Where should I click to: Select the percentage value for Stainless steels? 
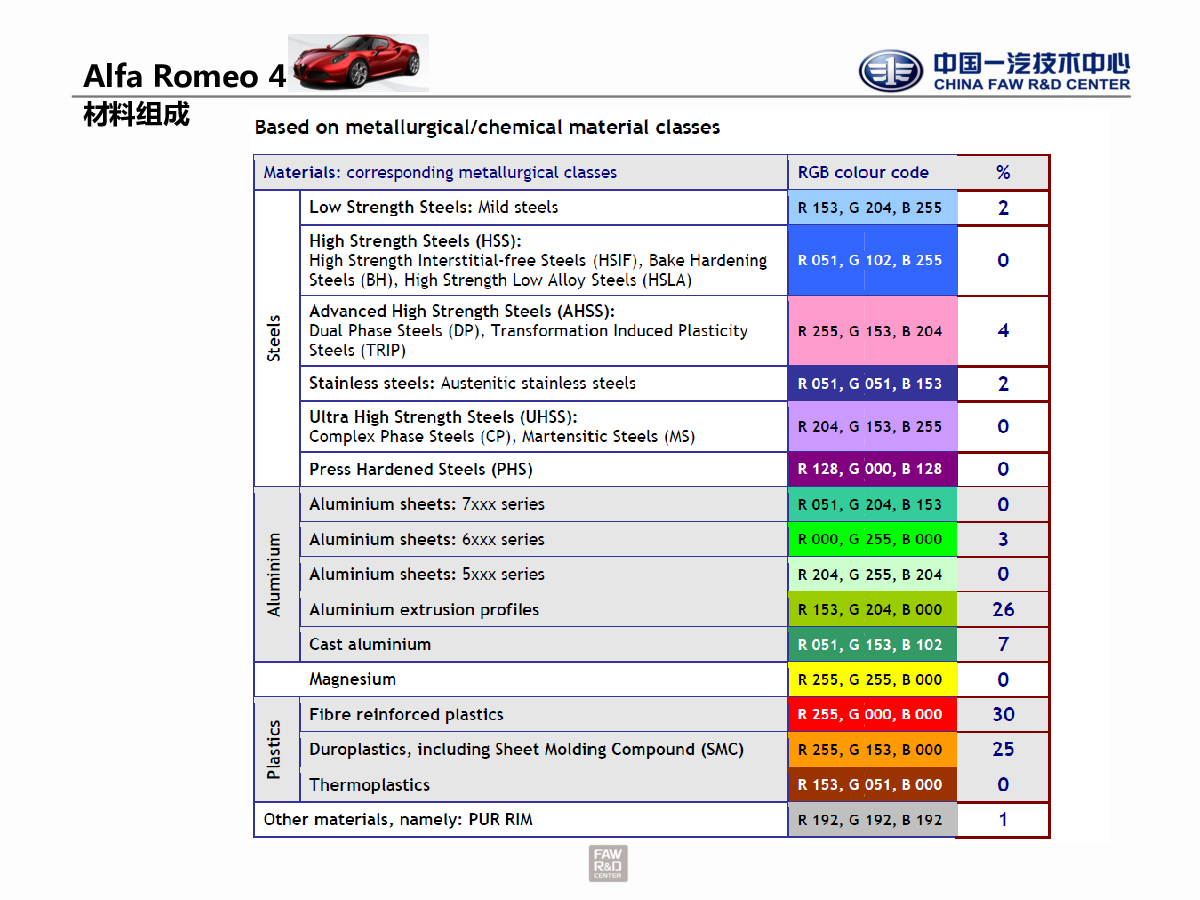[1003, 384]
